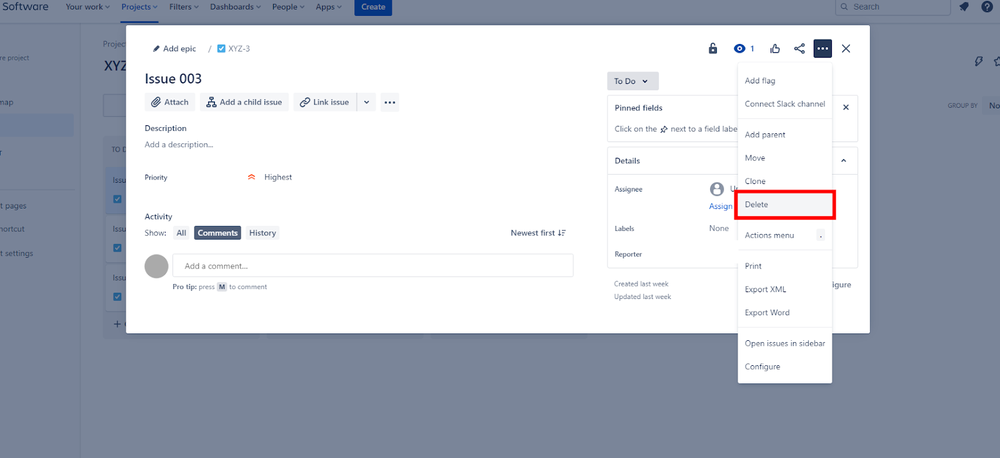Viewport: 1000px width, 458px height.
Task: Click the more options dots beside Link issue
Action: click(390, 102)
